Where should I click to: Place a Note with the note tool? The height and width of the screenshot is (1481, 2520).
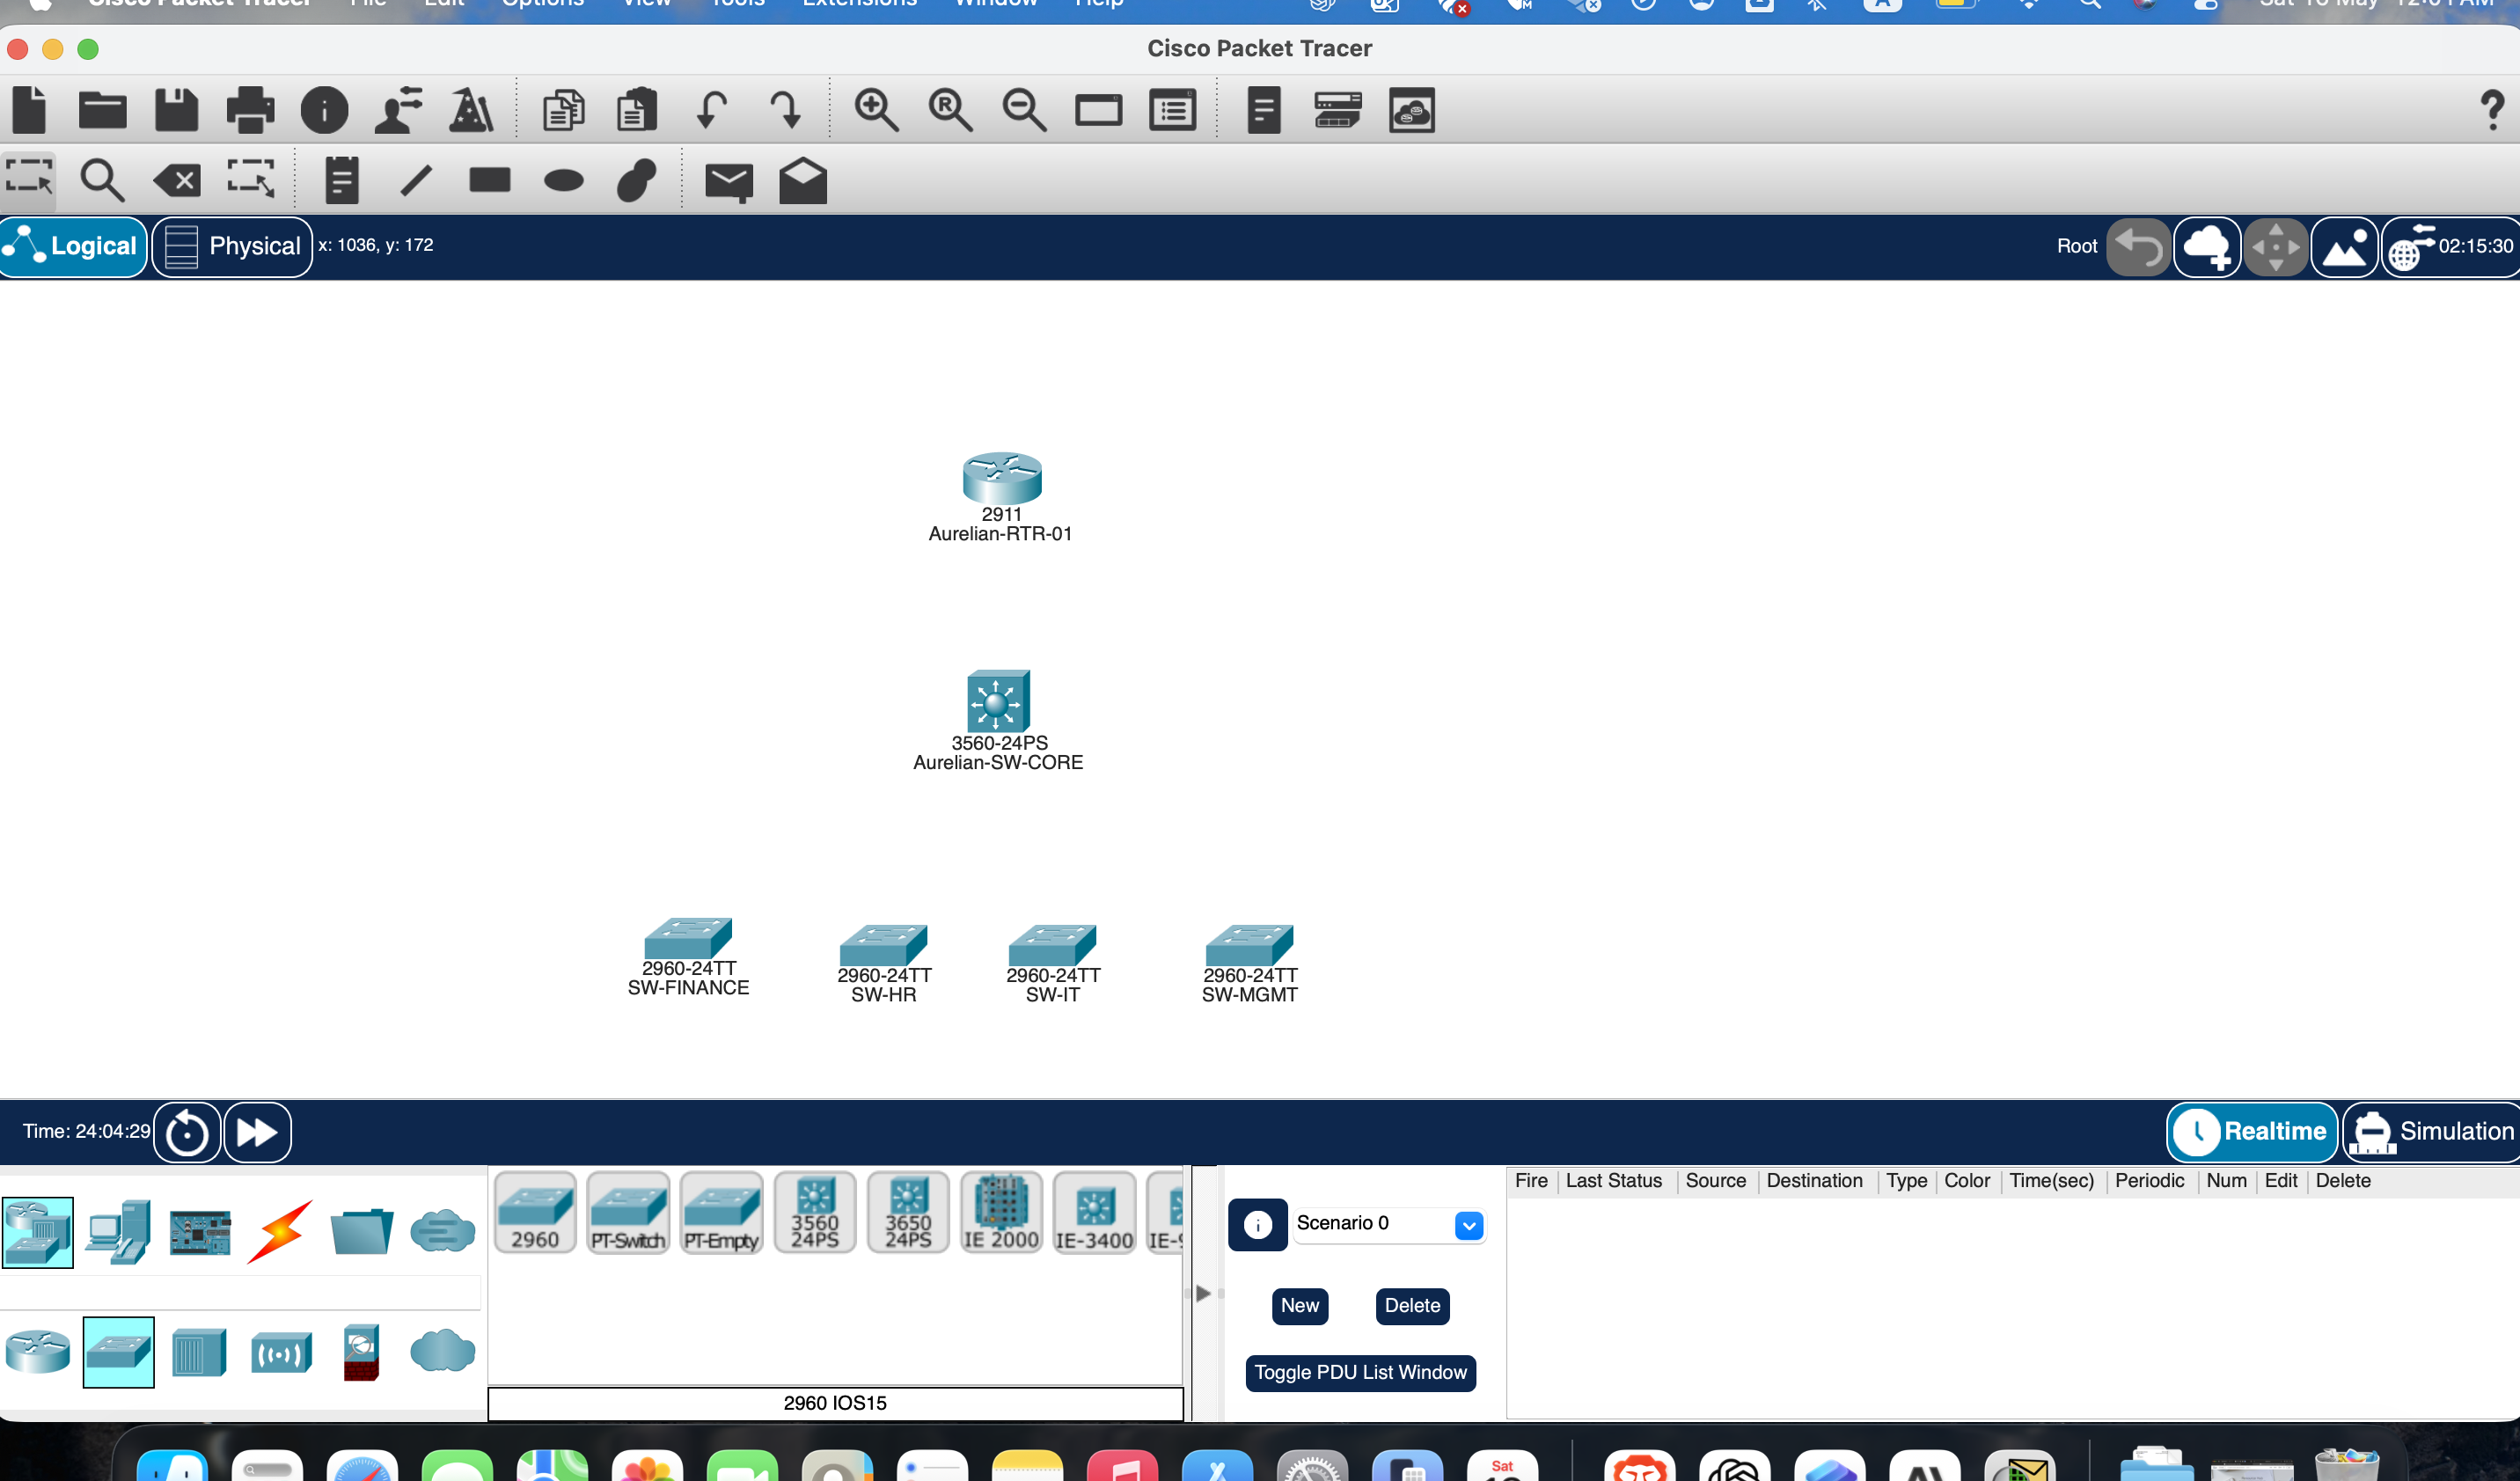coord(342,180)
